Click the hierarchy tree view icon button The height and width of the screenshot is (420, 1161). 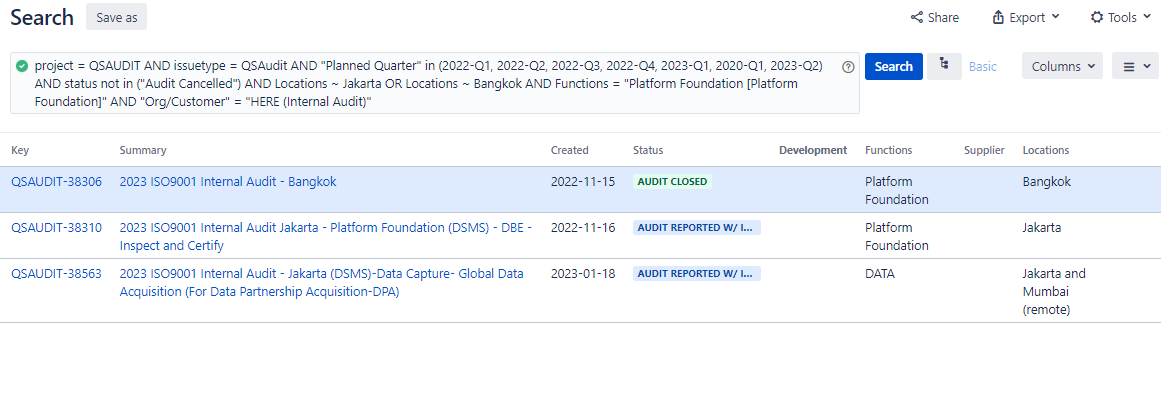[944, 66]
